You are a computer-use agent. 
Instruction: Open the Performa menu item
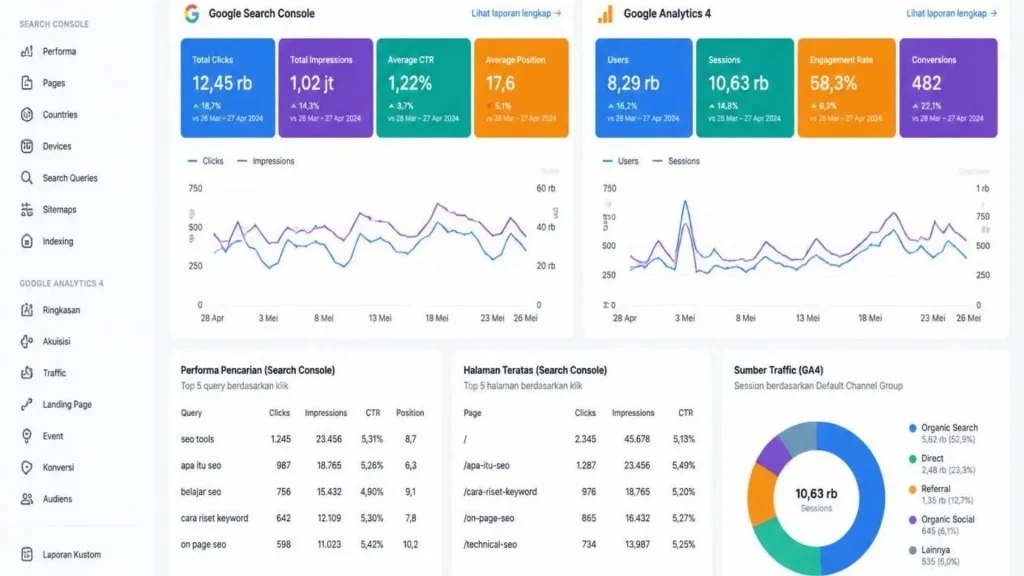pos(59,52)
